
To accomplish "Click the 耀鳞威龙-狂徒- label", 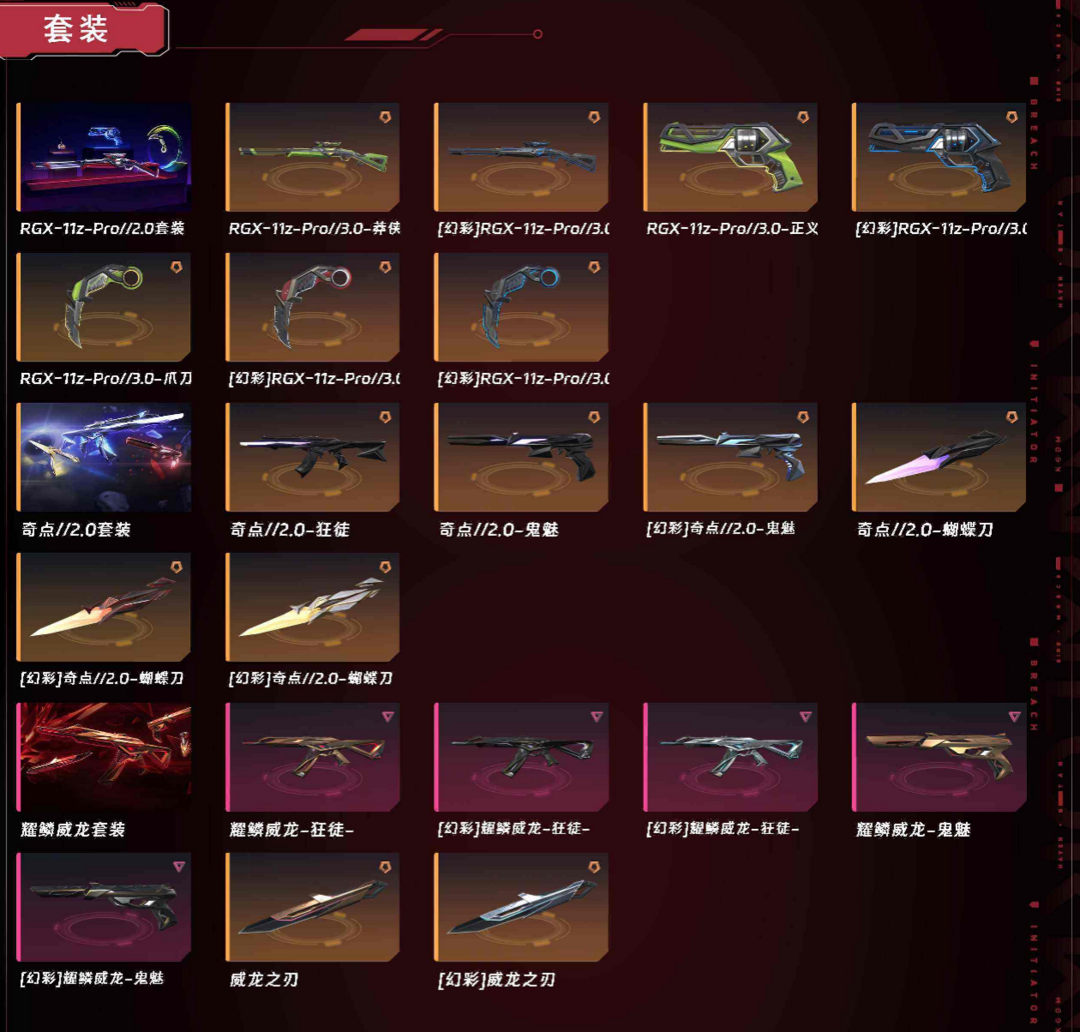I will [x=292, y=829].
